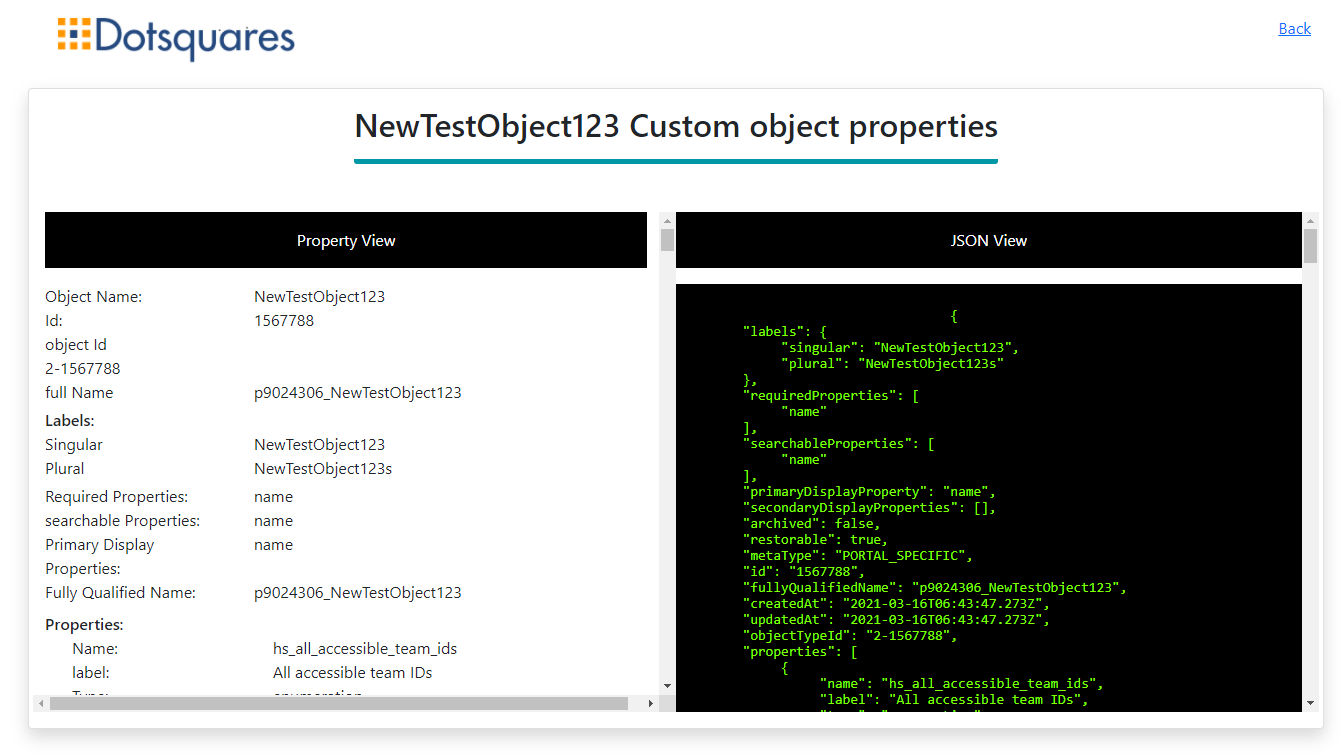Click the 'Fully Qualified Name:' label
Image resolution: width=1341 pixels, height=756 pixels.
click(x=120, y=593)
